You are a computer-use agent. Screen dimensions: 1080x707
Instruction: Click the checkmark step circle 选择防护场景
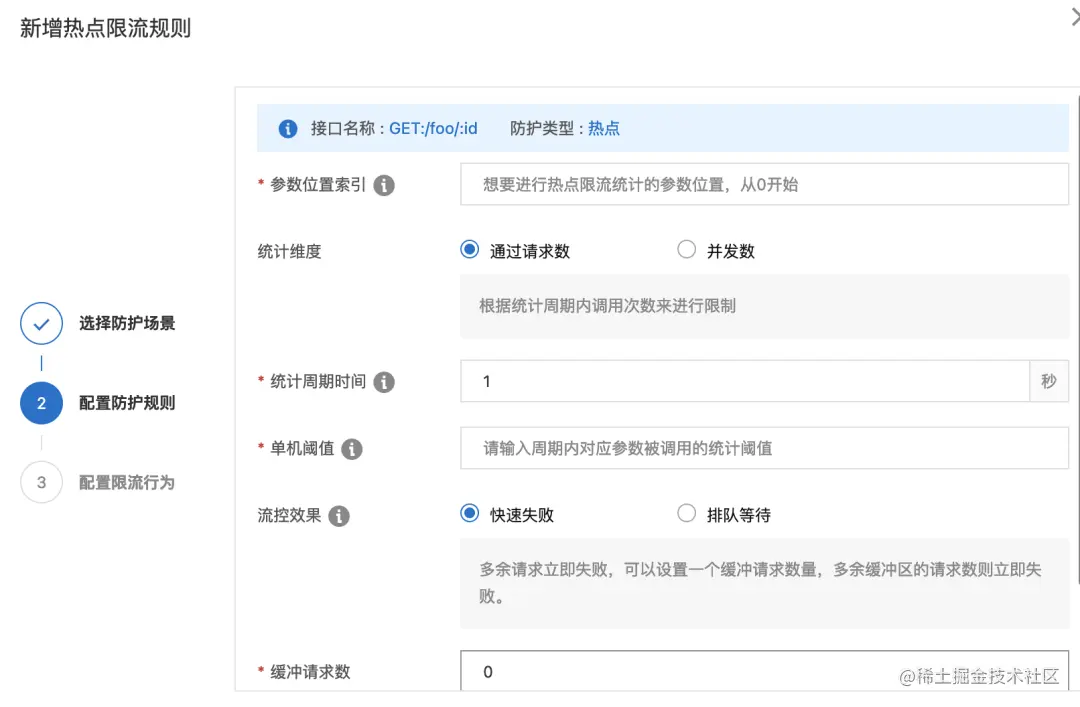[41, 323]
